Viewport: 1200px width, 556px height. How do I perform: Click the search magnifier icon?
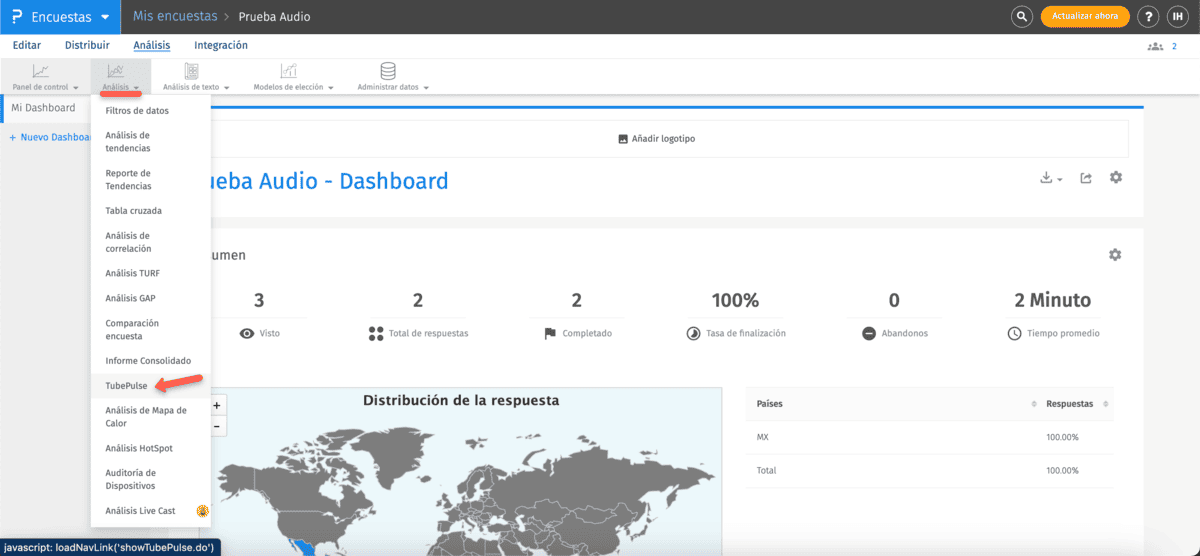point(1021,17)
